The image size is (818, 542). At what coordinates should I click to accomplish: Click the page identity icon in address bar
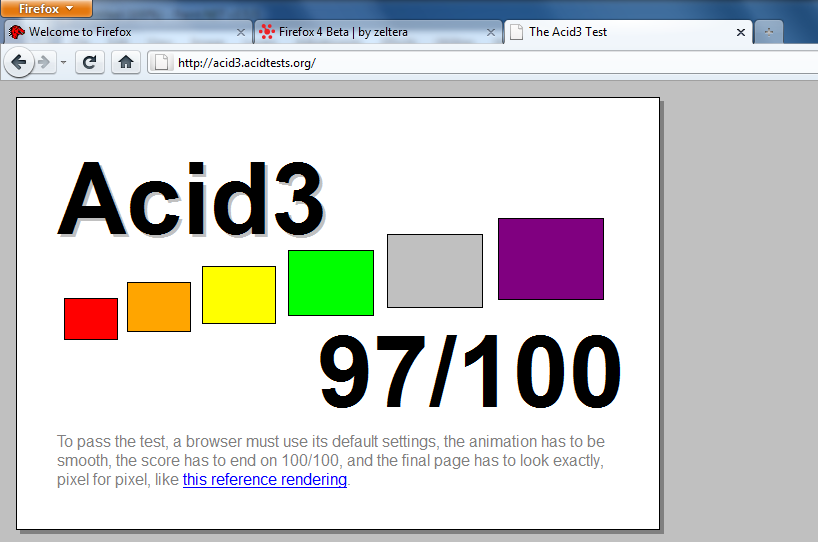click(x=162, y=63)
